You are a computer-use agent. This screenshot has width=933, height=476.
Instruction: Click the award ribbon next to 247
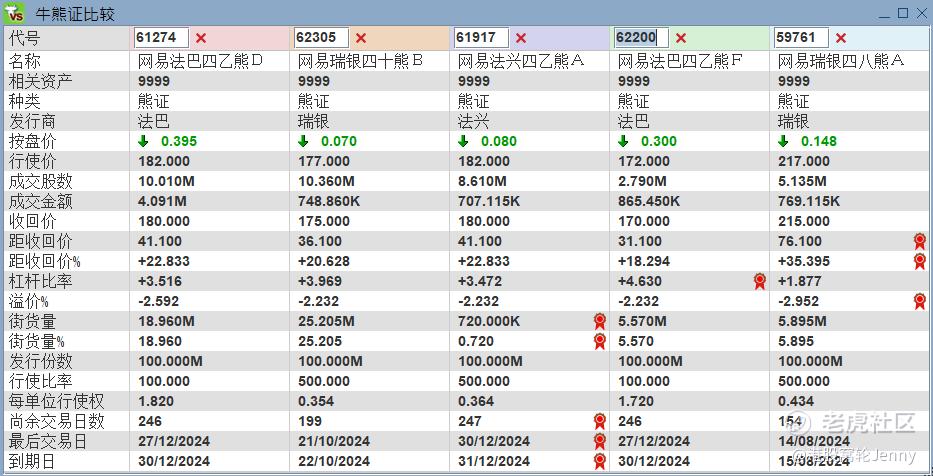tap(600, 421)
